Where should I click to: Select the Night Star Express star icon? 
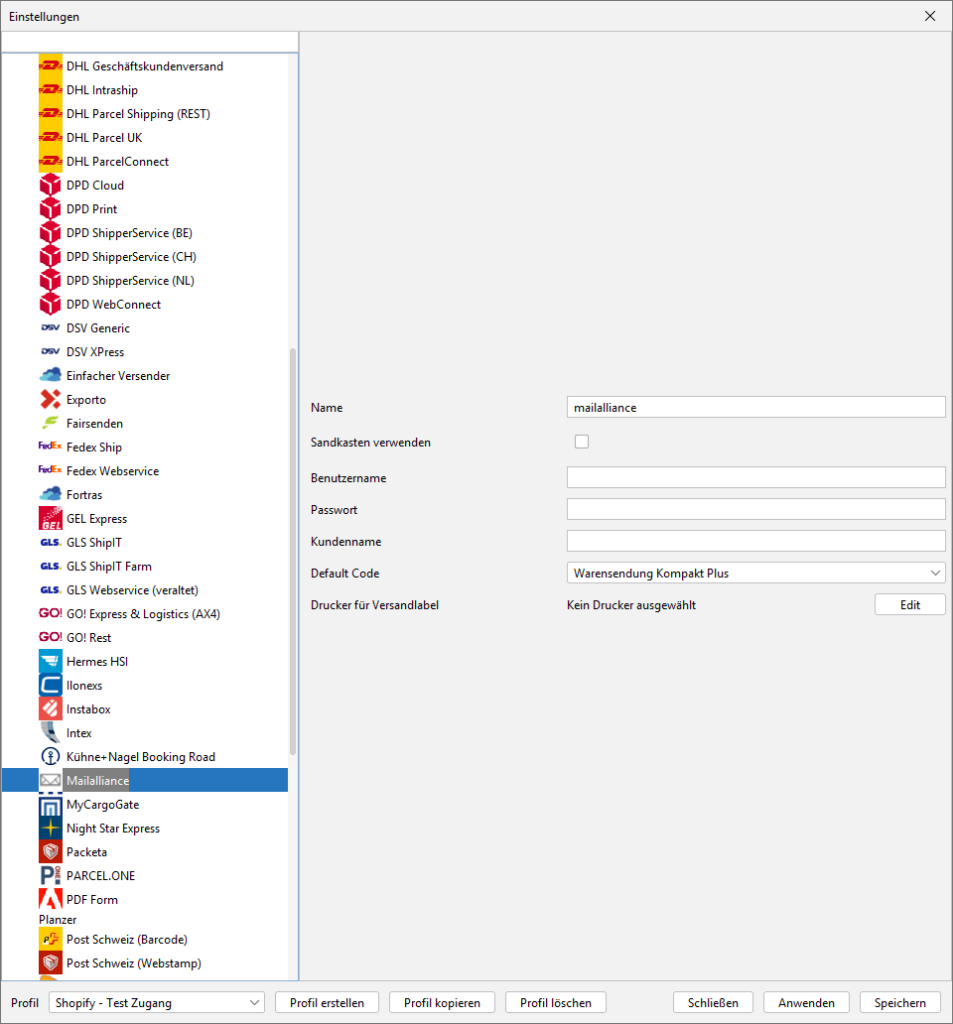click(50, 828)
